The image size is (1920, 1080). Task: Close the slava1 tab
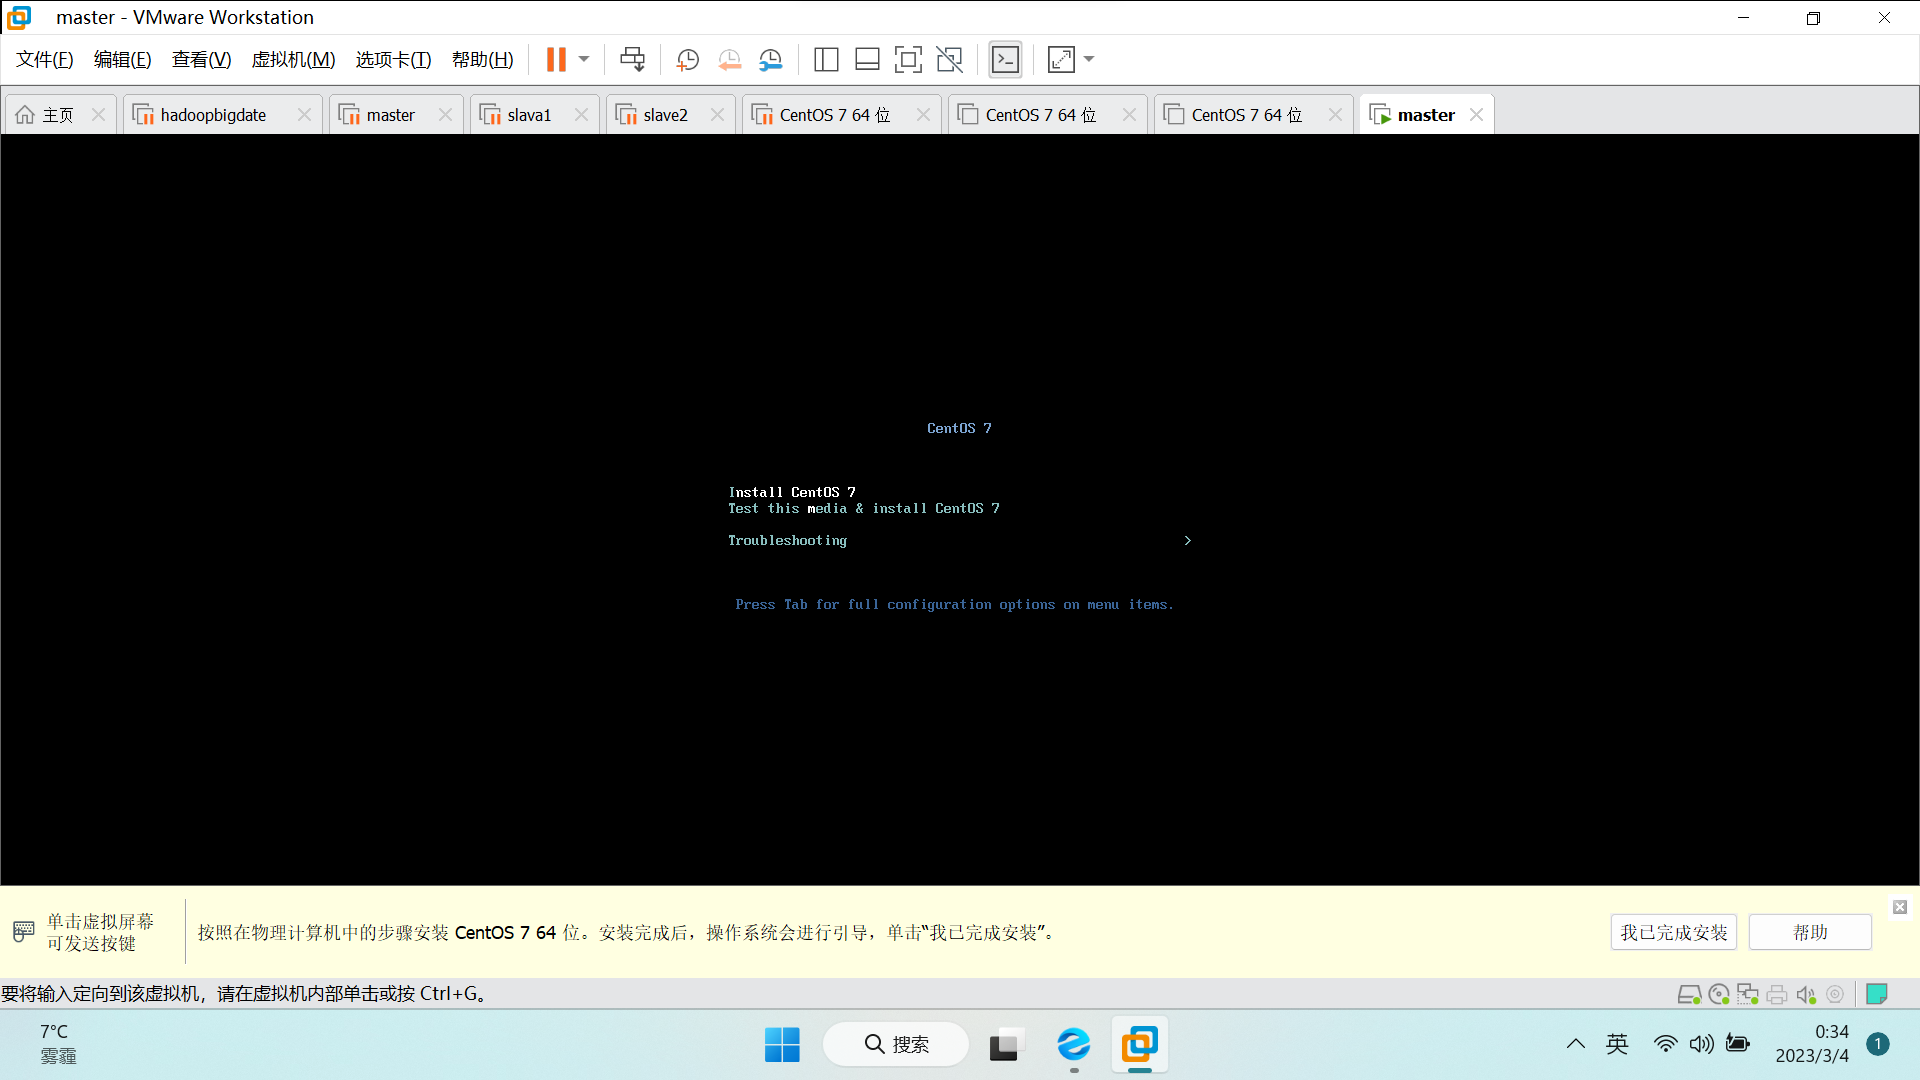click(581, 115)
